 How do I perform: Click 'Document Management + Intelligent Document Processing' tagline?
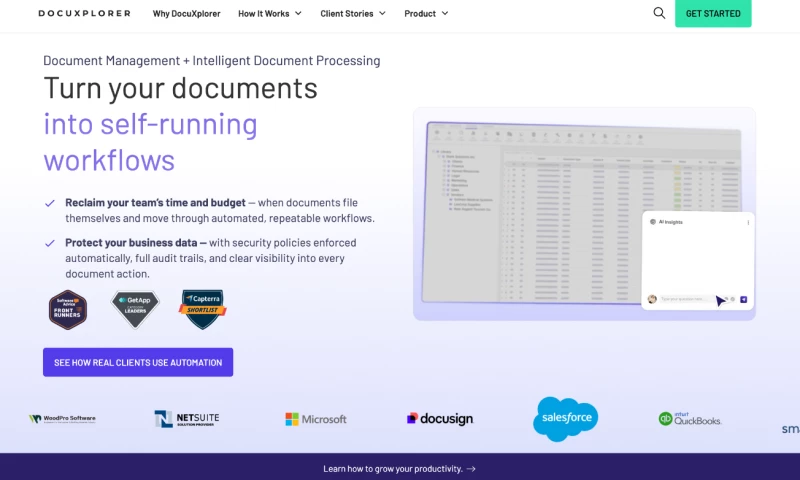[212, 61]
